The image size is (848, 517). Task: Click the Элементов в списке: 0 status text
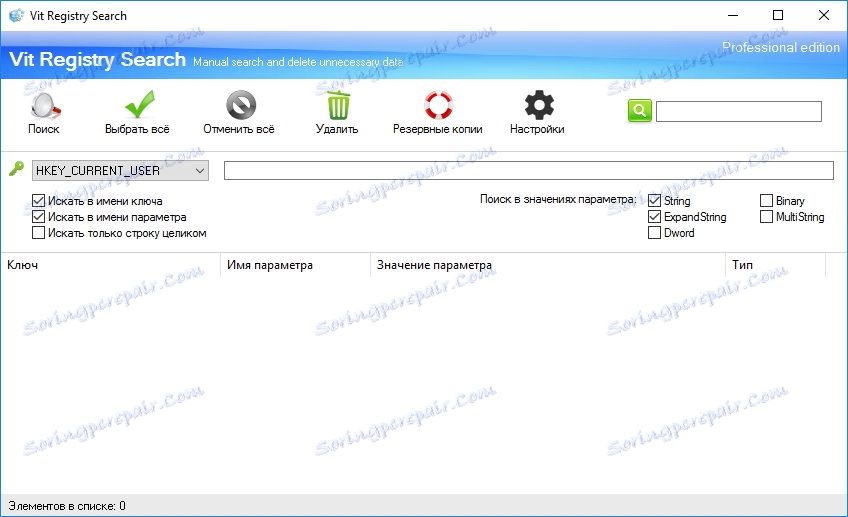click(x=67, y=506)
